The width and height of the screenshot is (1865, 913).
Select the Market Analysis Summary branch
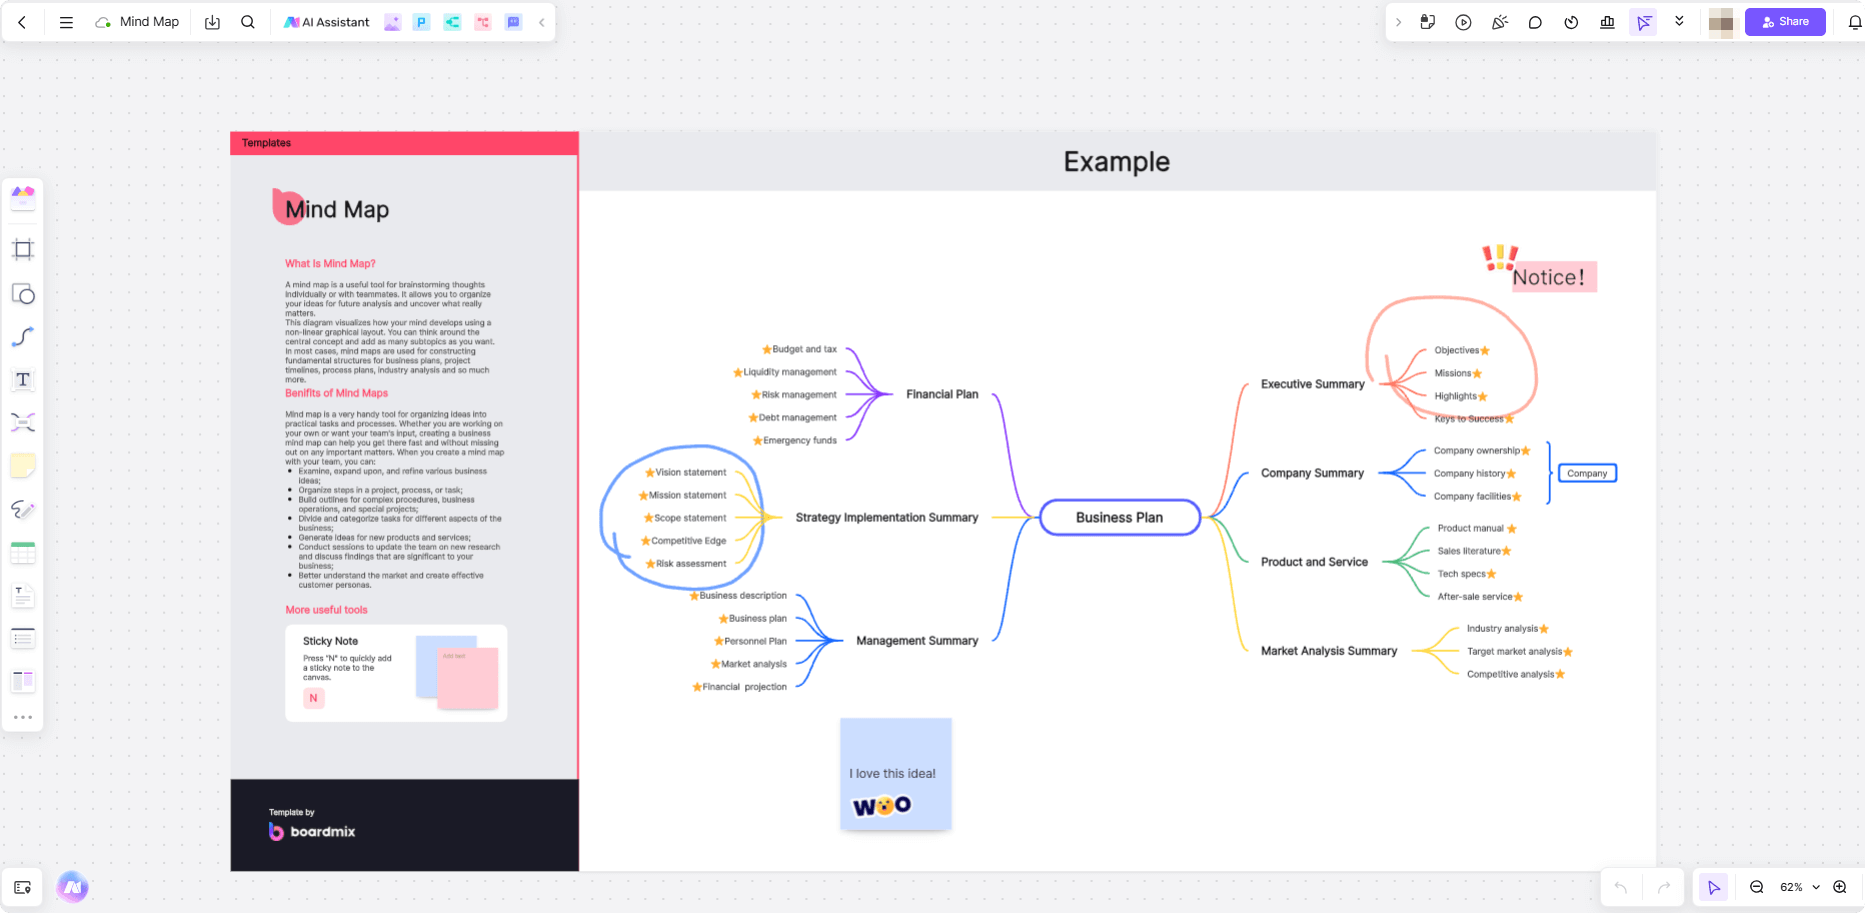pyautogui.click(x=1328, y=651)
